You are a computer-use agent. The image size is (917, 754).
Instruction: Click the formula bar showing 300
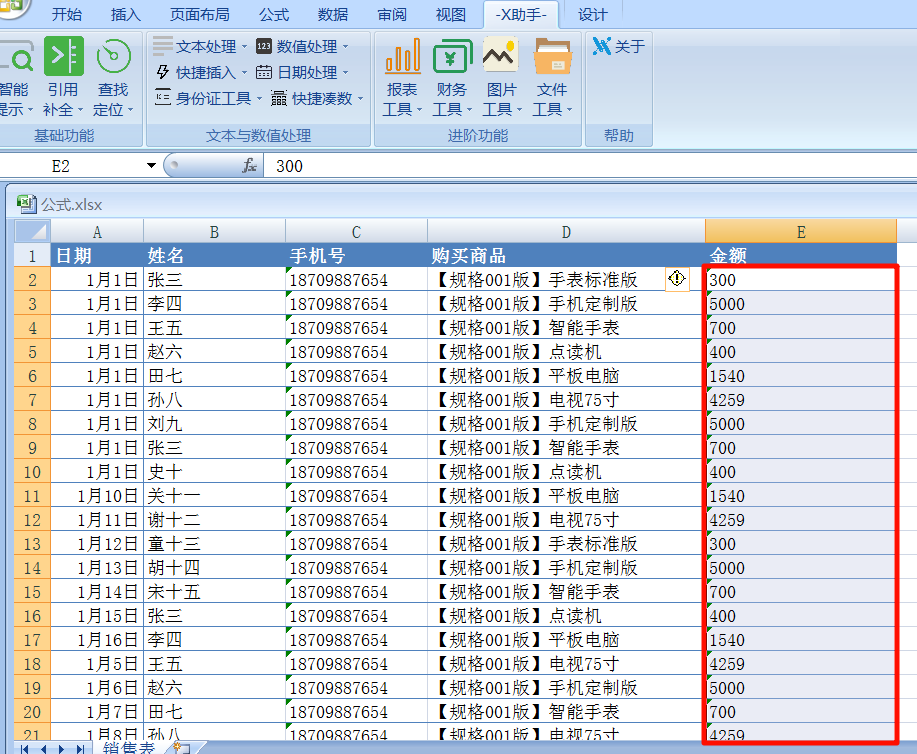click(591, 166)
